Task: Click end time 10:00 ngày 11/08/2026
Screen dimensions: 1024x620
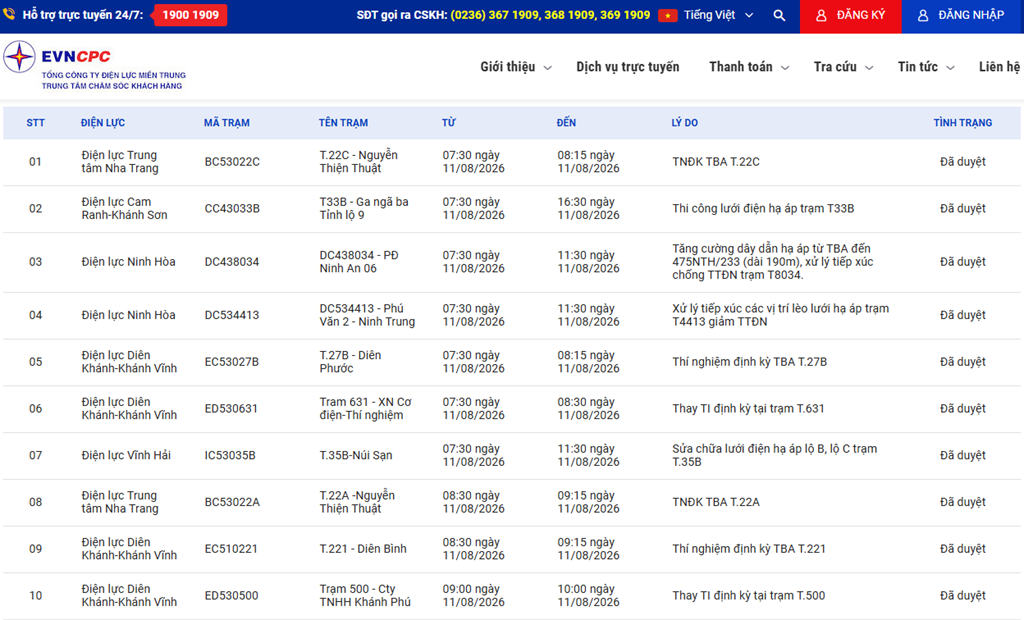Action: pos(588,596)
